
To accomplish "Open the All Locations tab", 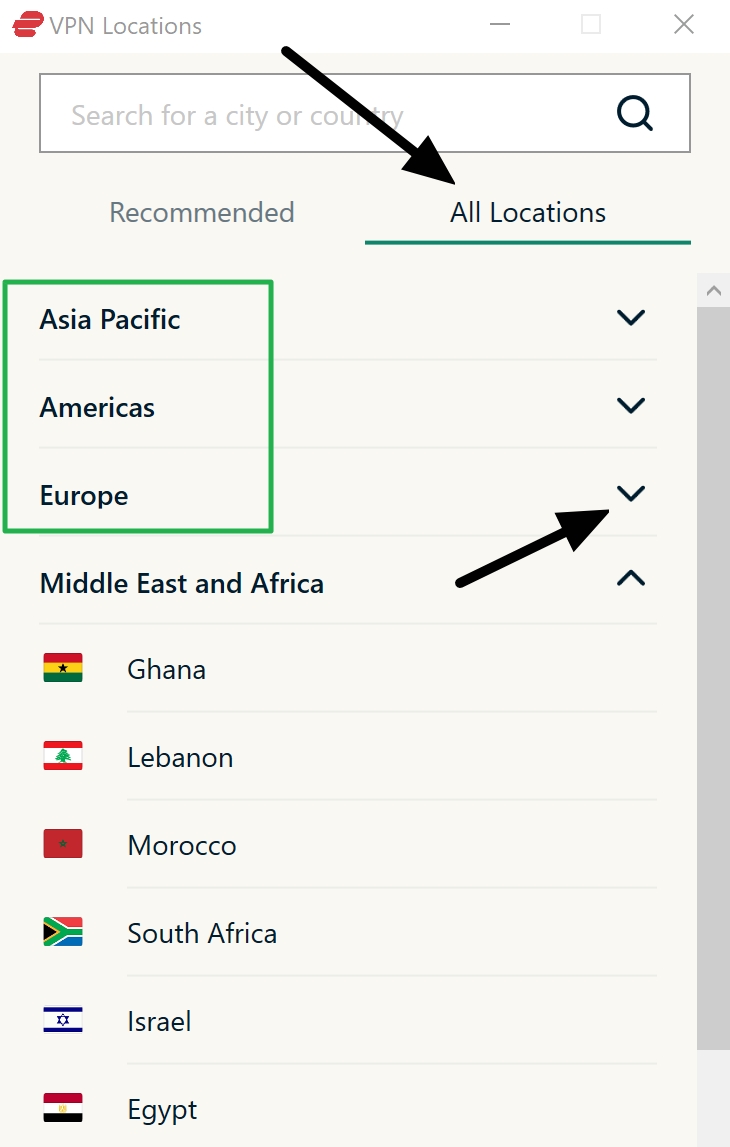I will pos(527,212).
